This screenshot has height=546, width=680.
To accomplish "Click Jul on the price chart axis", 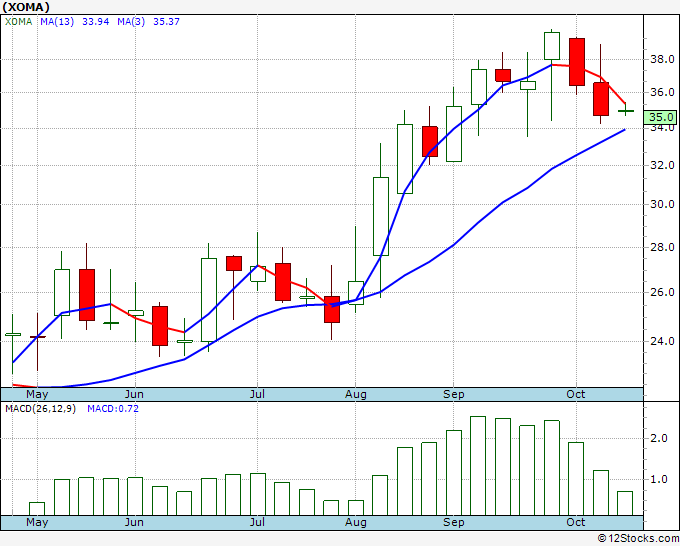I will coord(257,394).
